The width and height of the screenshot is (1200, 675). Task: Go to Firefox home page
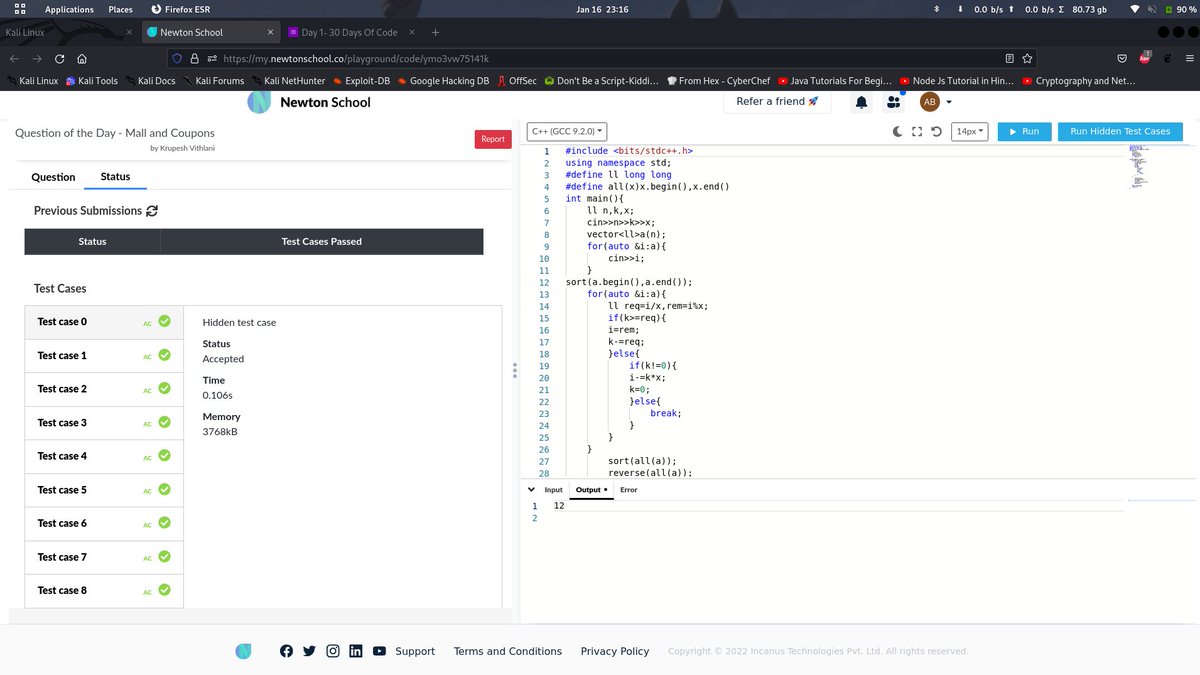click(81, 58)
